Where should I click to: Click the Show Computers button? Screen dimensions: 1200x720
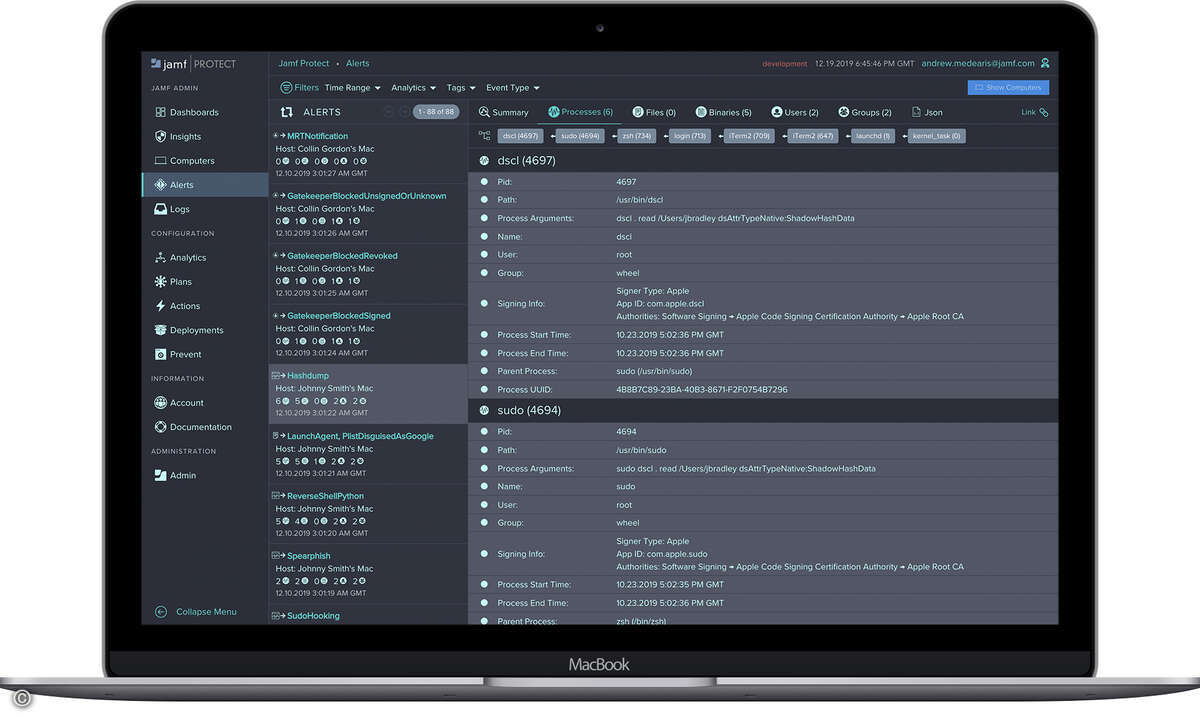1008,88
